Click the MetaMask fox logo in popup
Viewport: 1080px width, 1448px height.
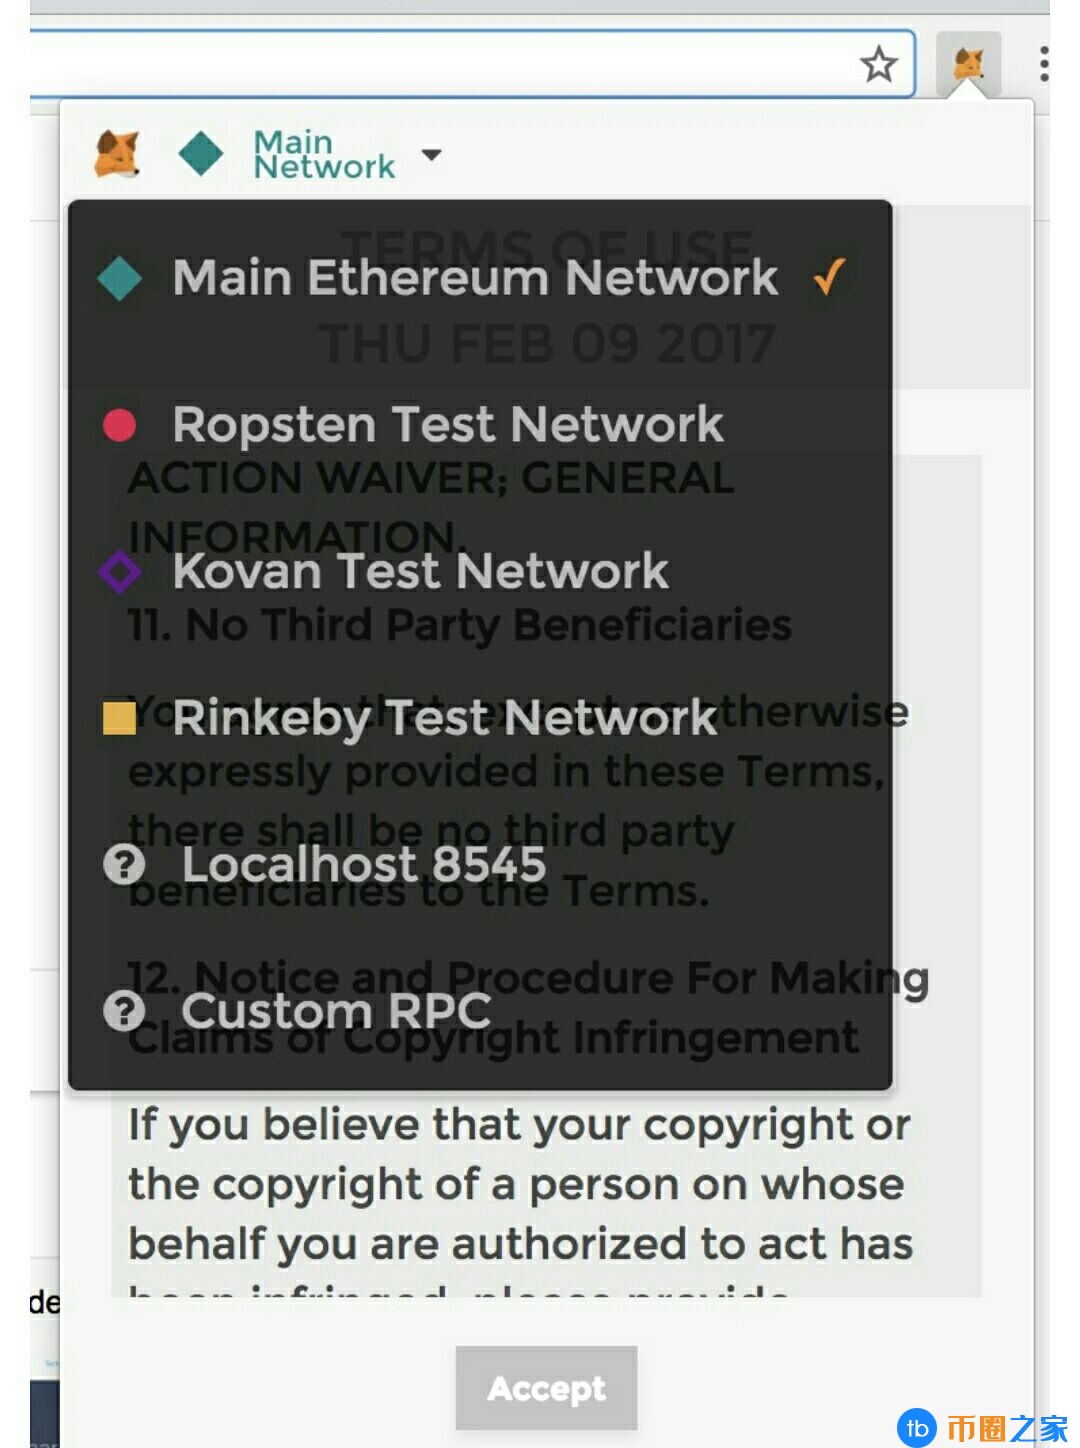coord(117,154)
